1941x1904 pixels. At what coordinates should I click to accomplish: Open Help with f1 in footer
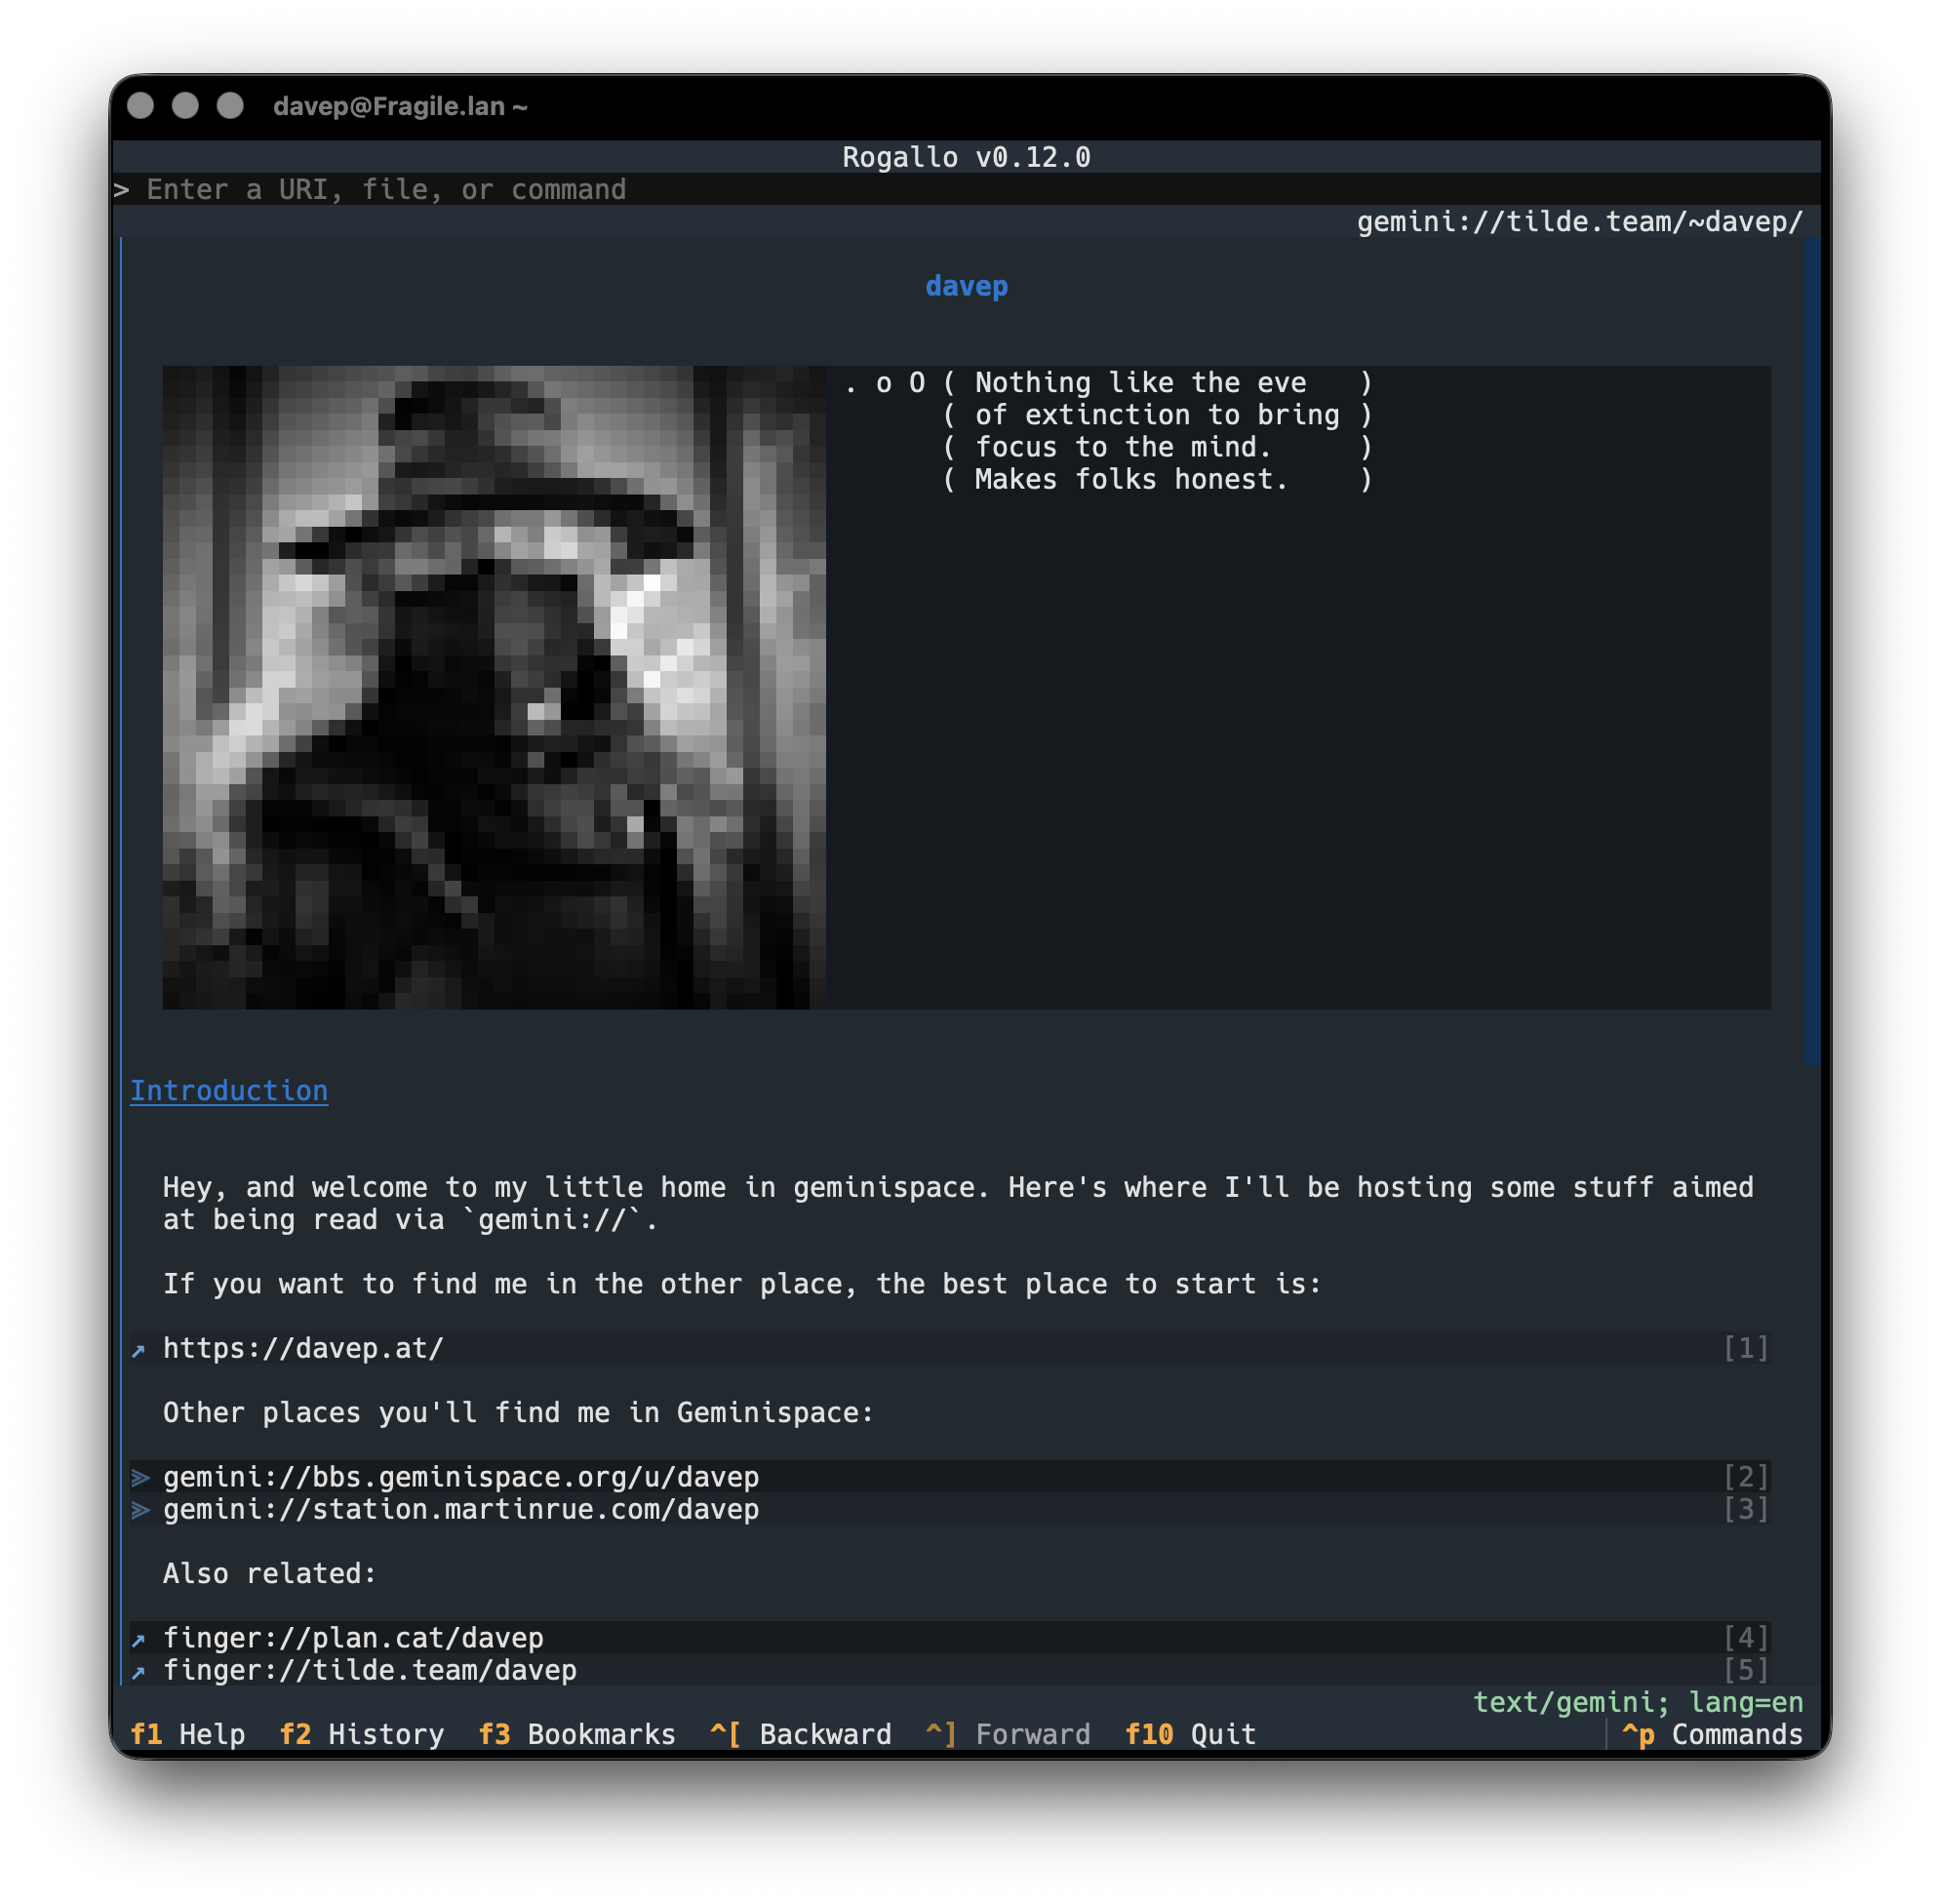tap(188, 1733)
